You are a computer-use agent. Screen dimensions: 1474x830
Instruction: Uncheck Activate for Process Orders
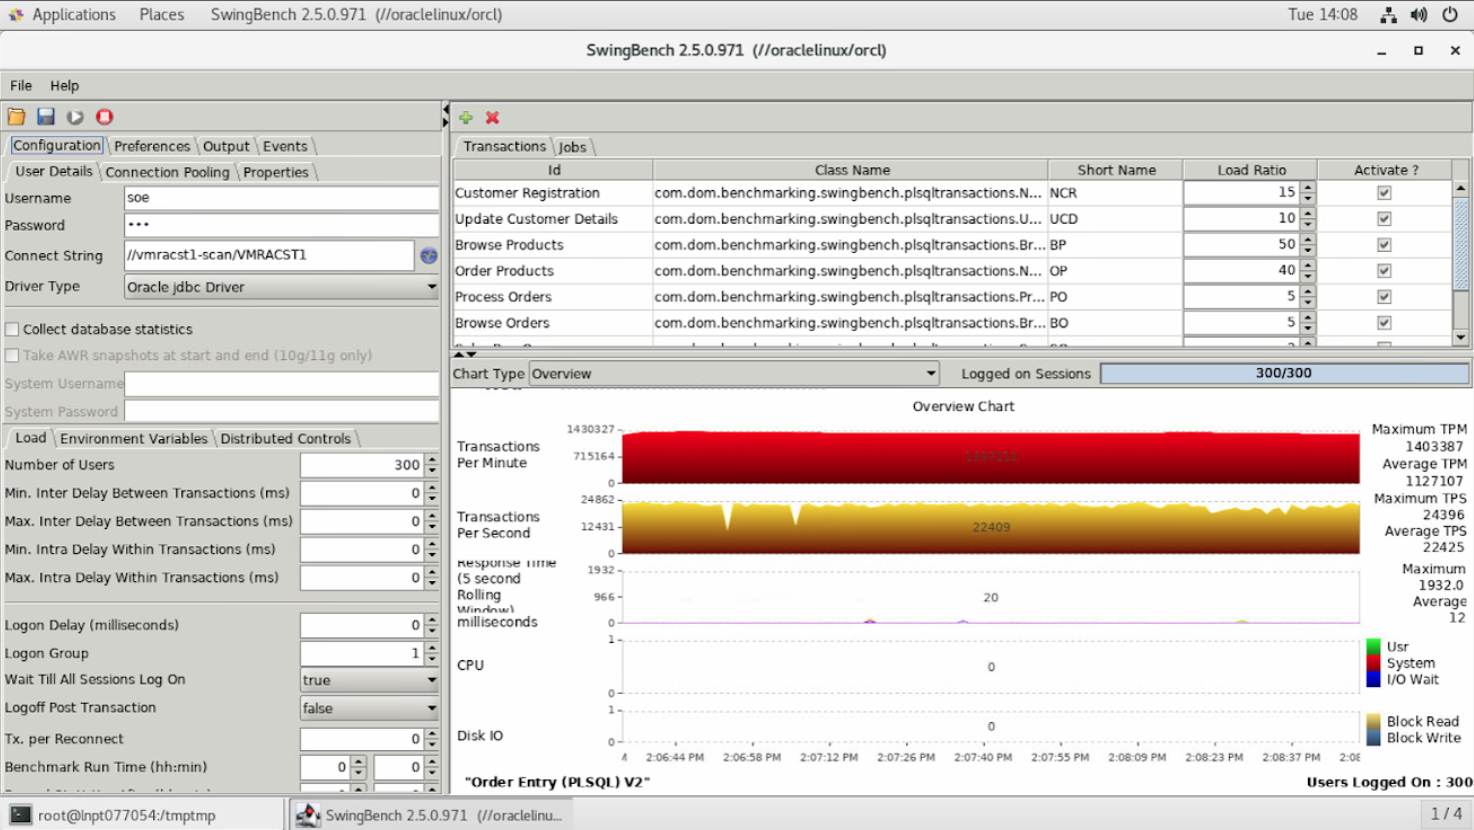[x=1384, y=297]
